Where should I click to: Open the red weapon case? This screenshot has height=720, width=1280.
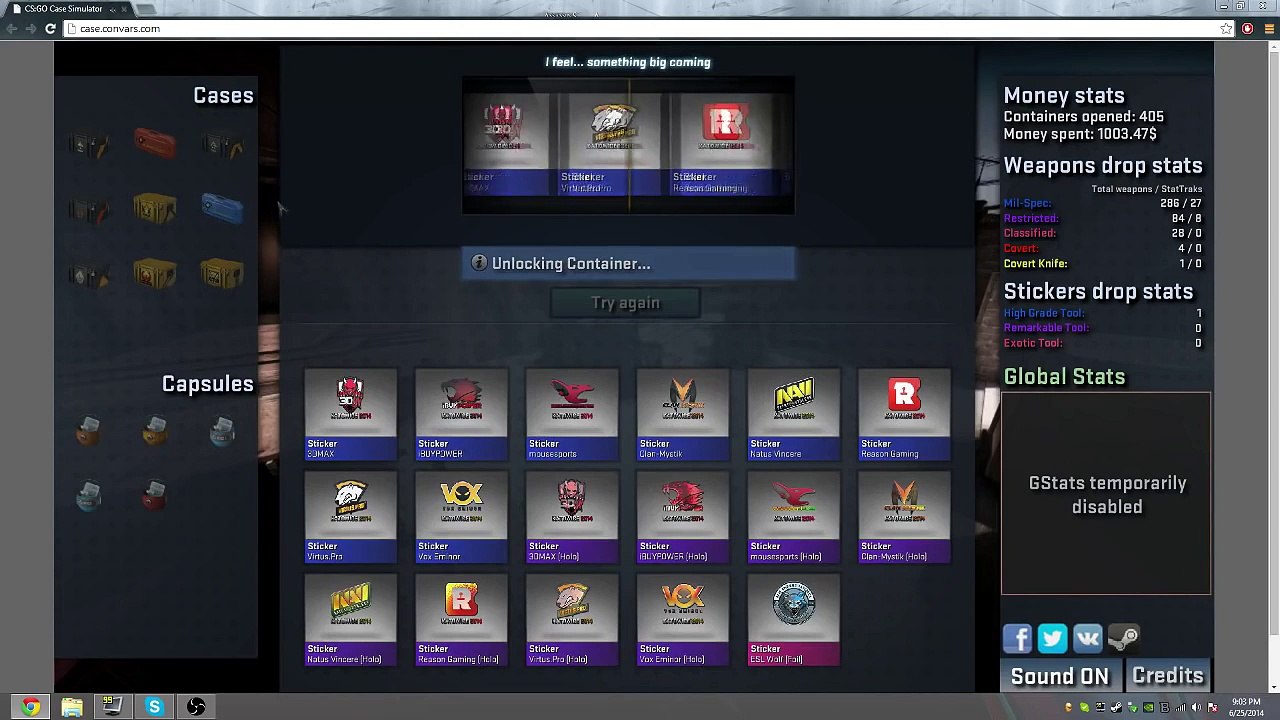pyautogui.click(x=155, y=143)
